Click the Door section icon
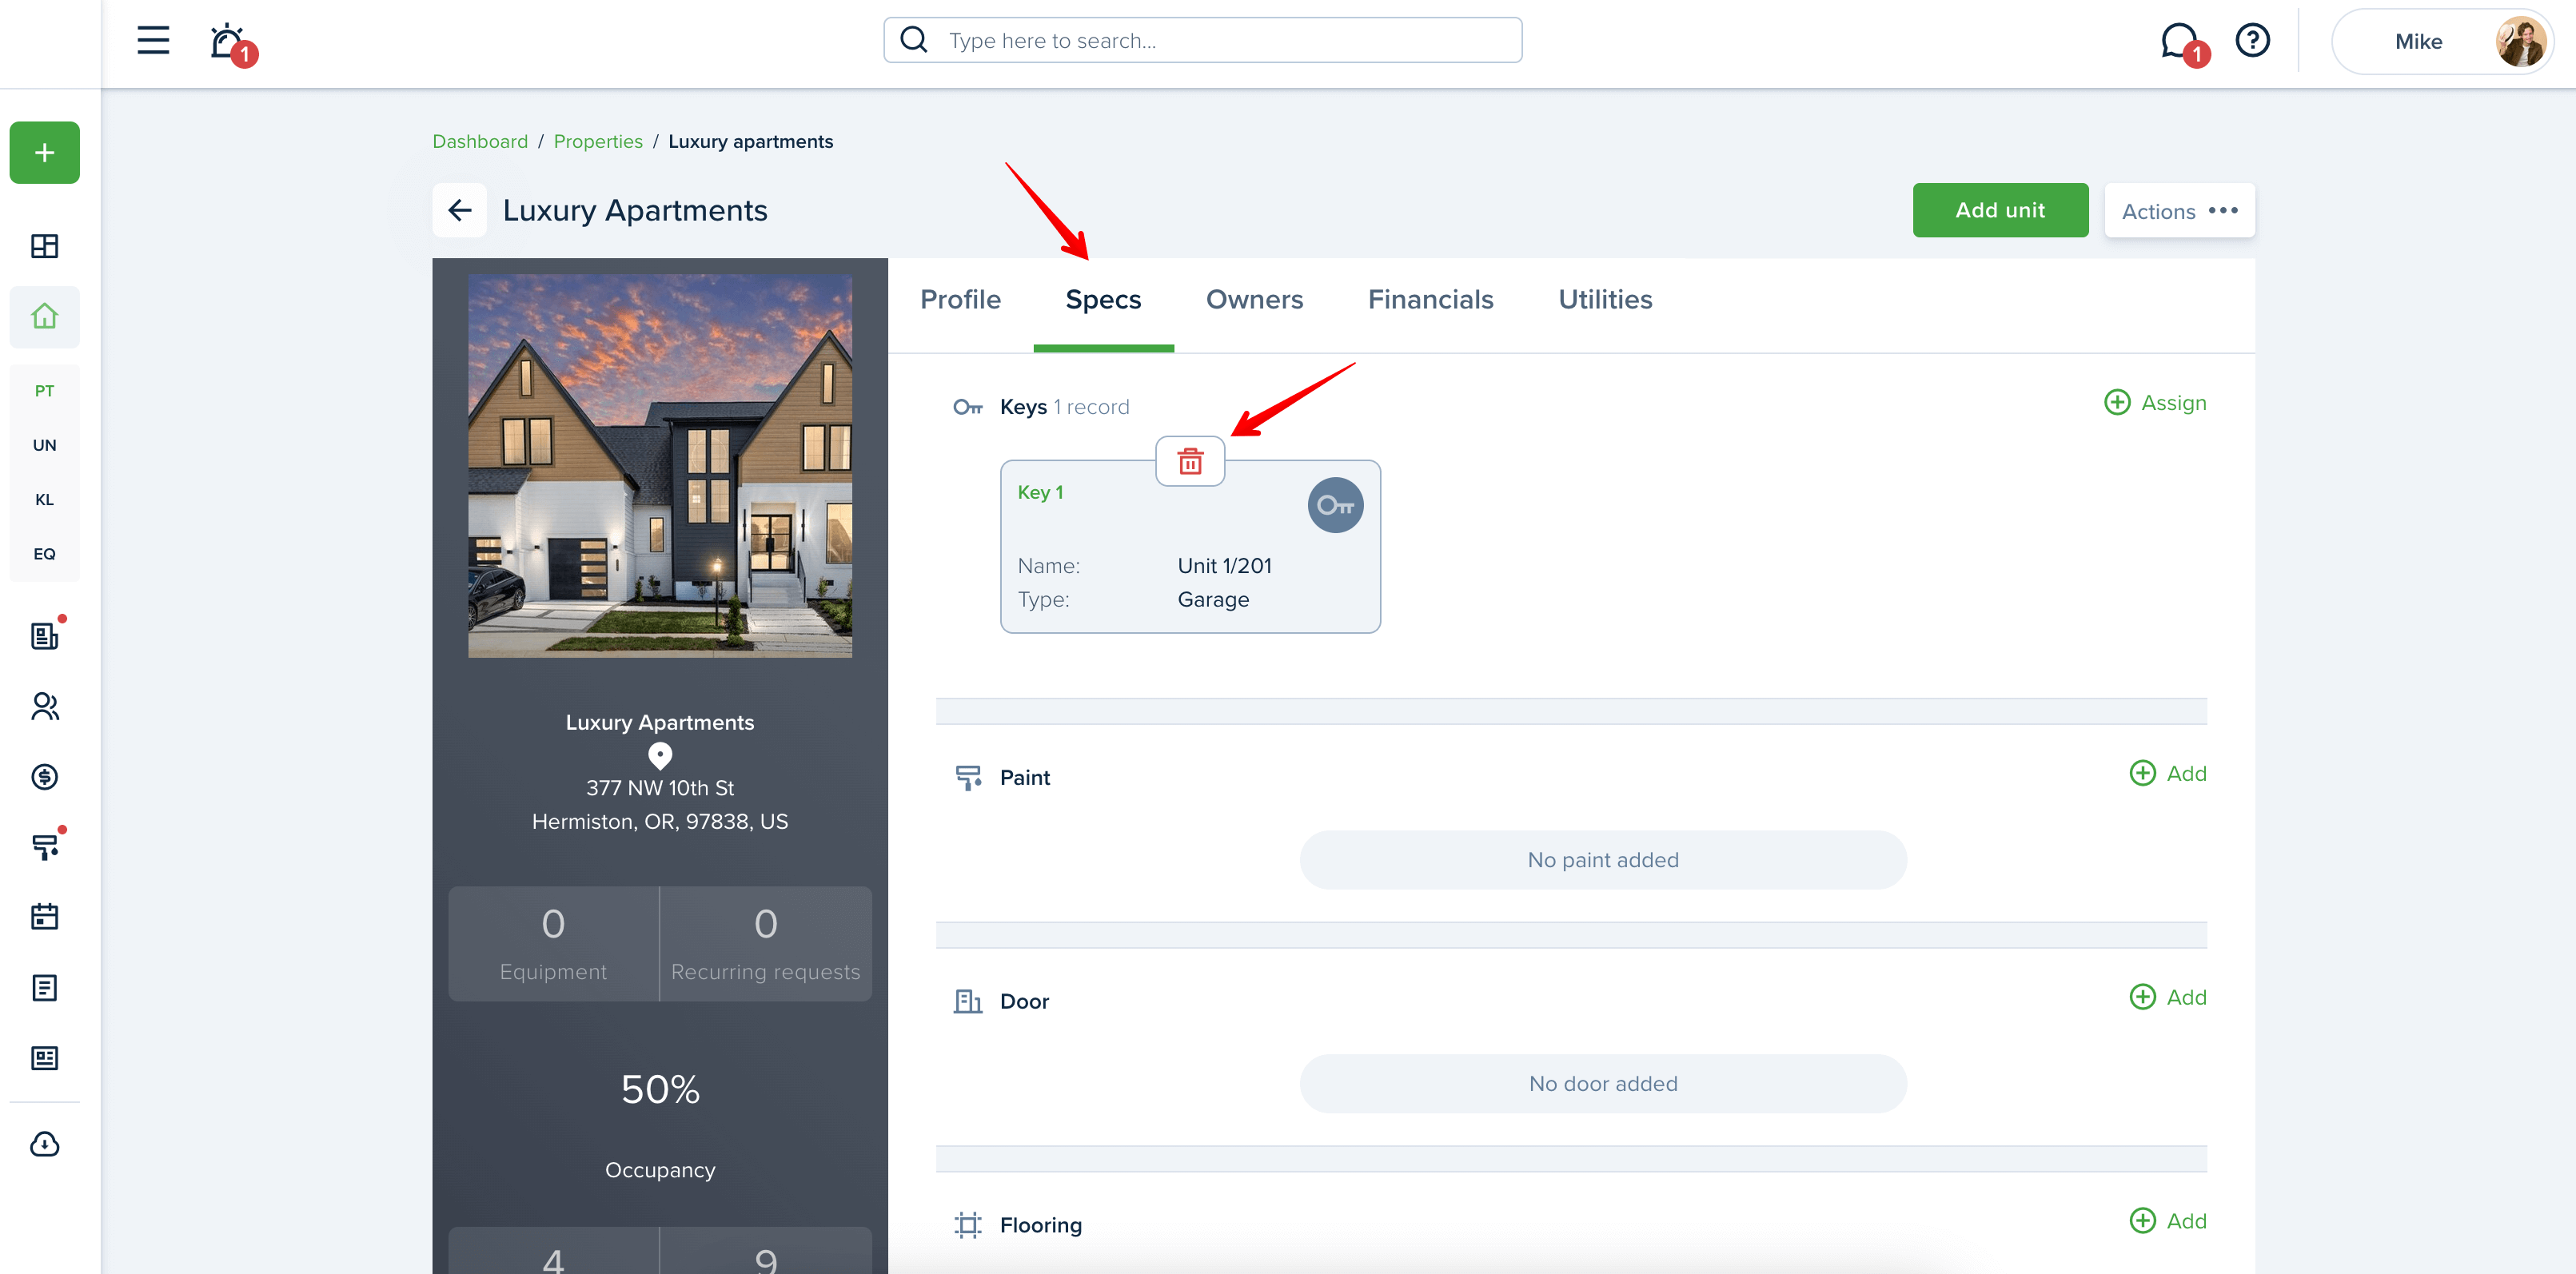Viewport: 2576px width, 1274px height. [968, 1002]
